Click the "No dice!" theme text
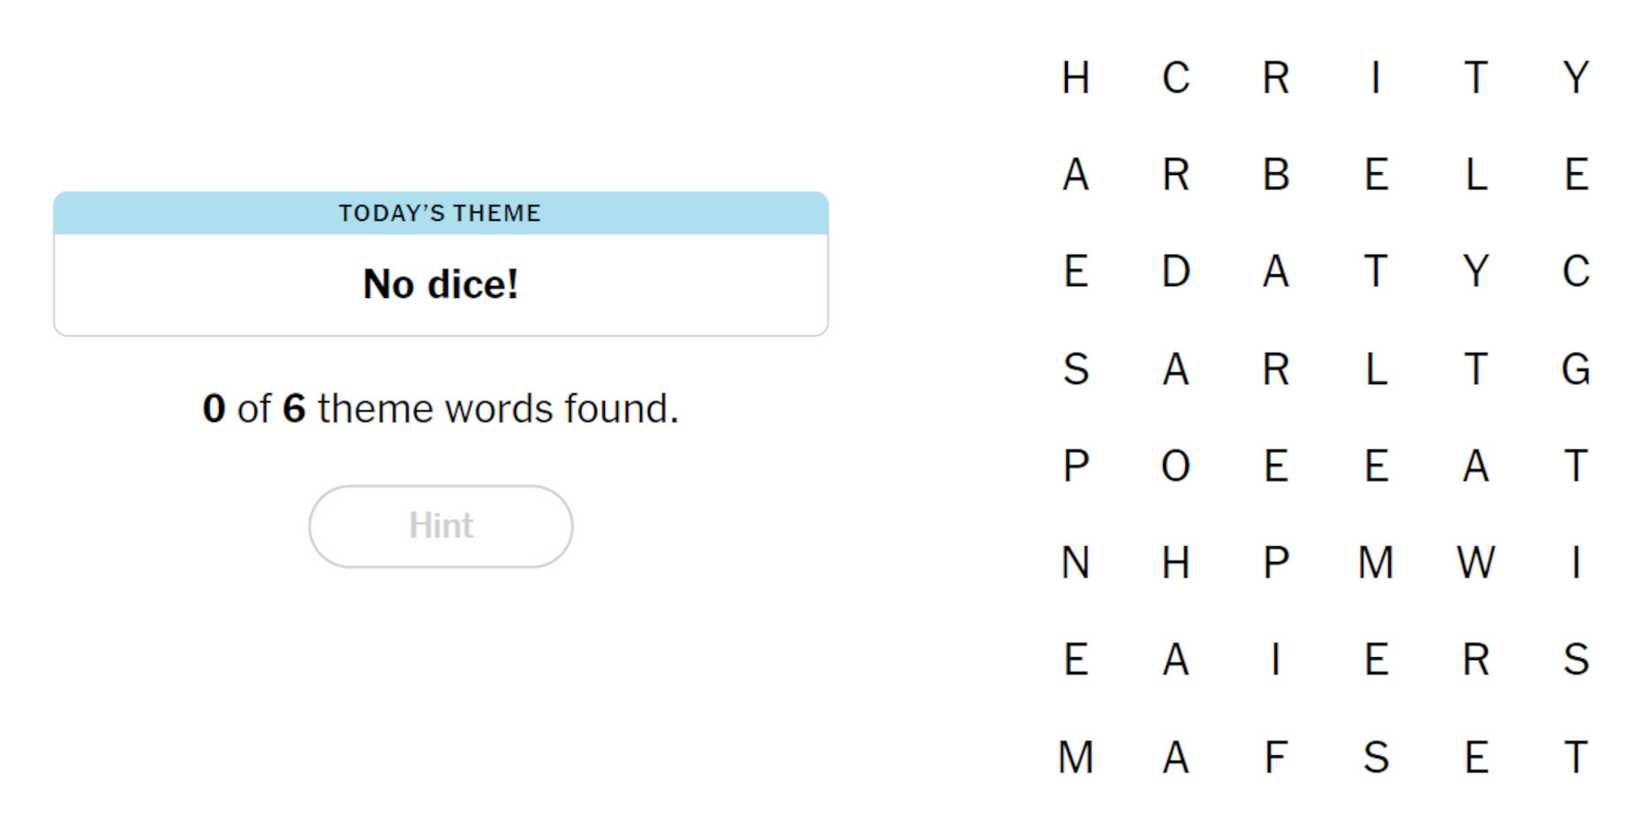This screenshot has height=825, width=1650. pyautogui.click(x=440, y=284)
